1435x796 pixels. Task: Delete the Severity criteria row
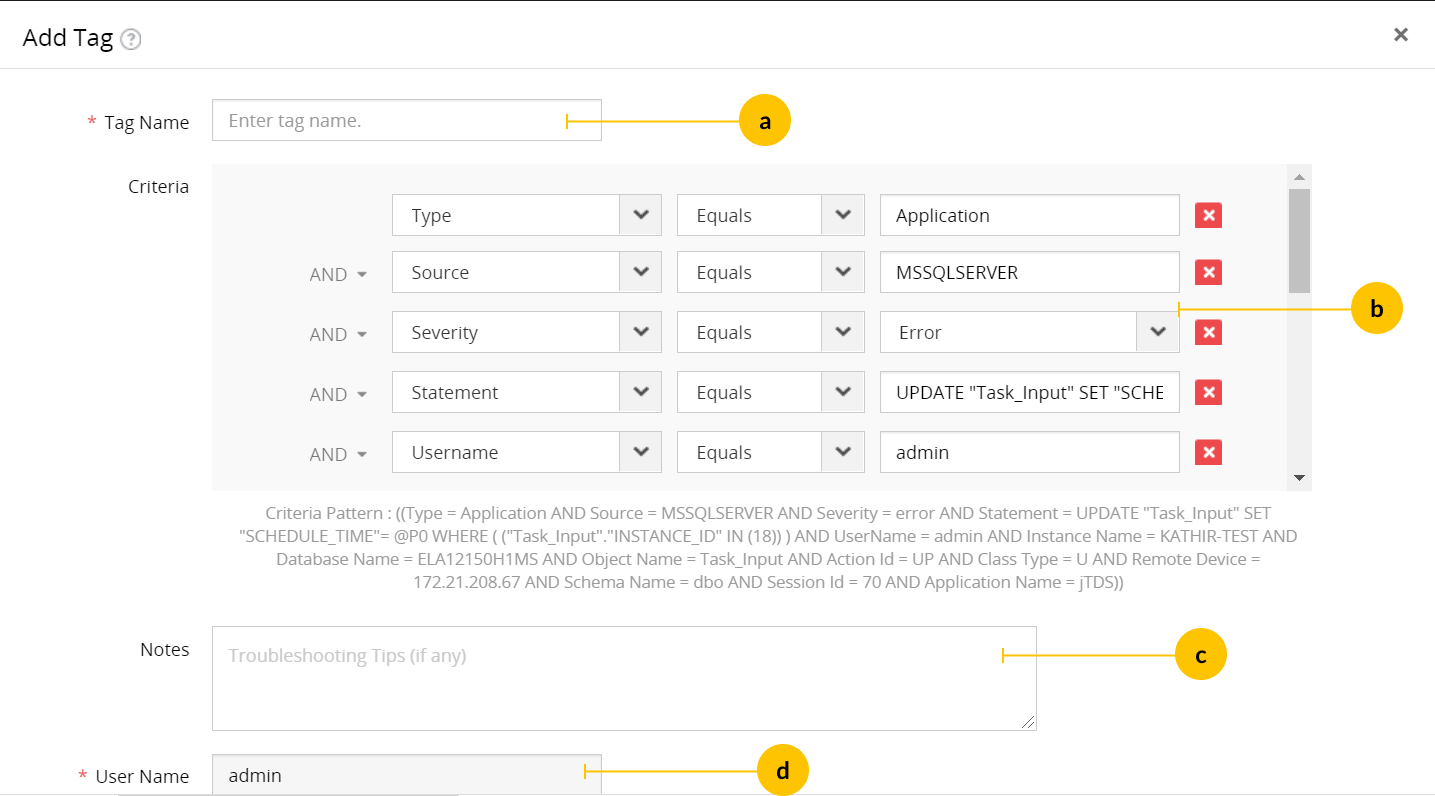(x=1207, y=331)
